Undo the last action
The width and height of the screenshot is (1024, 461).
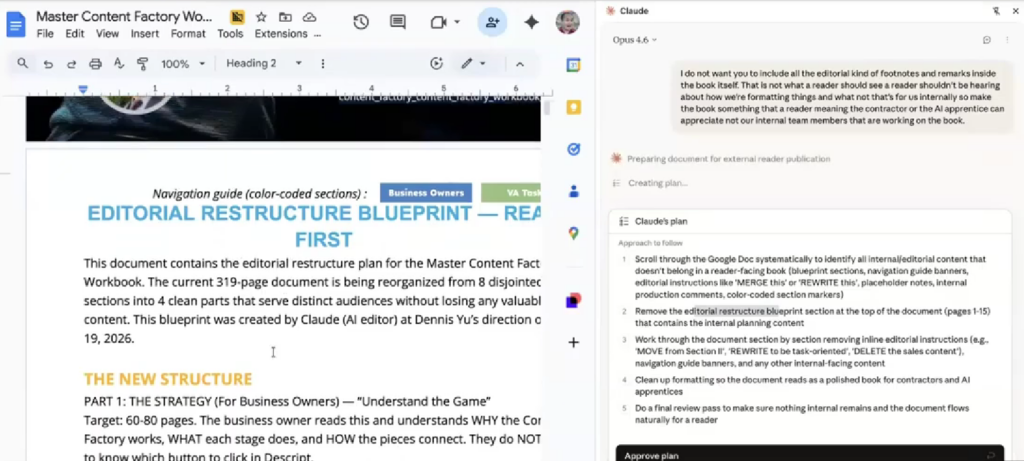click(48, 64)
